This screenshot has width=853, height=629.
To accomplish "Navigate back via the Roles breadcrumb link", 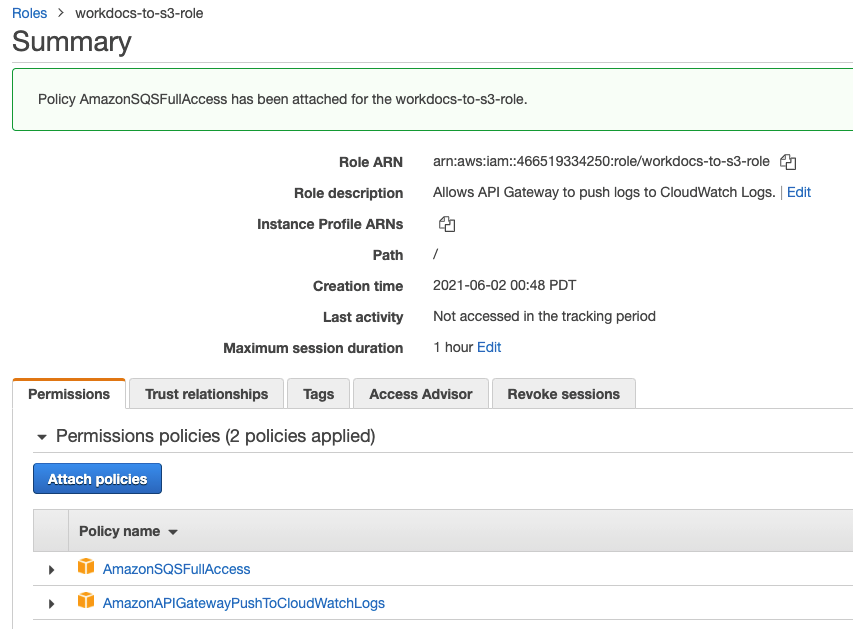I will pyautogui.click(x=29, y=13).
